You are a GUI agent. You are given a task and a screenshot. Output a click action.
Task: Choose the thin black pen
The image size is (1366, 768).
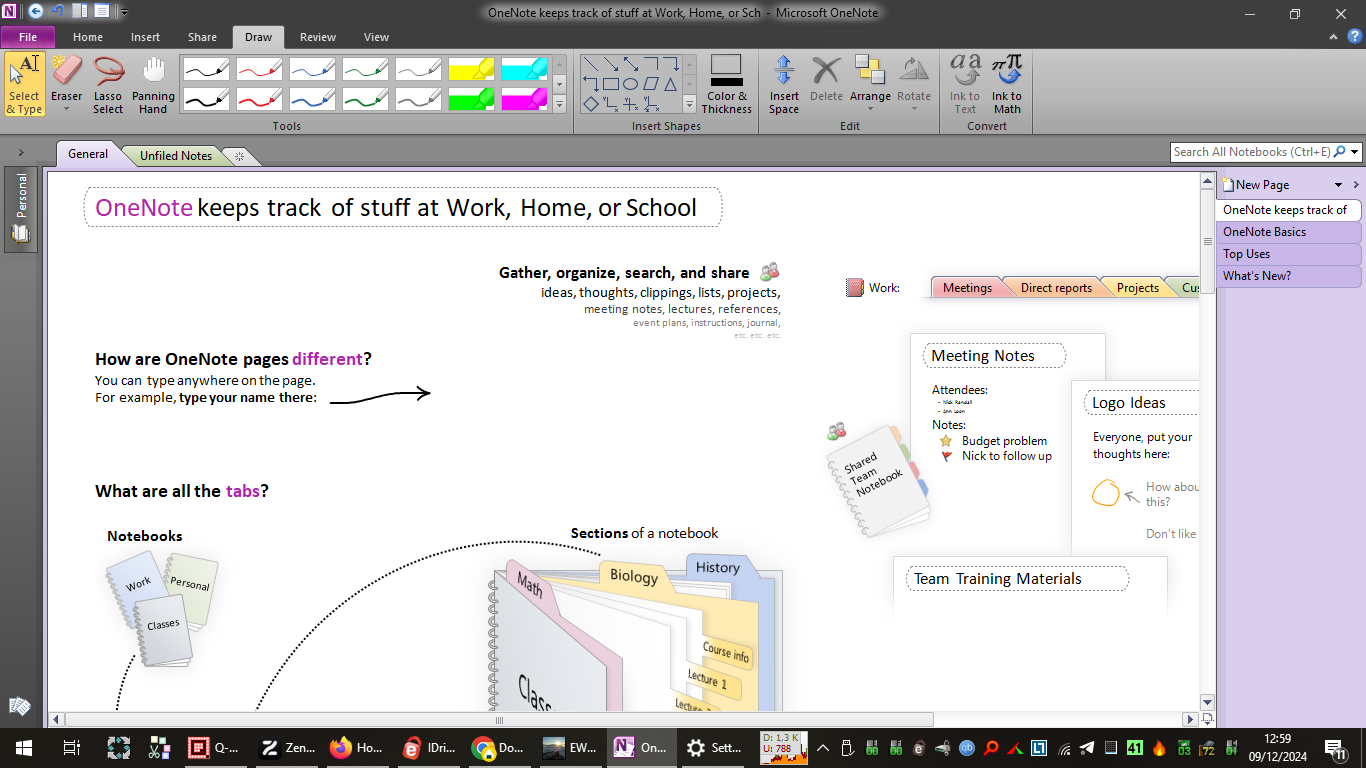click(x=206, y=69)
